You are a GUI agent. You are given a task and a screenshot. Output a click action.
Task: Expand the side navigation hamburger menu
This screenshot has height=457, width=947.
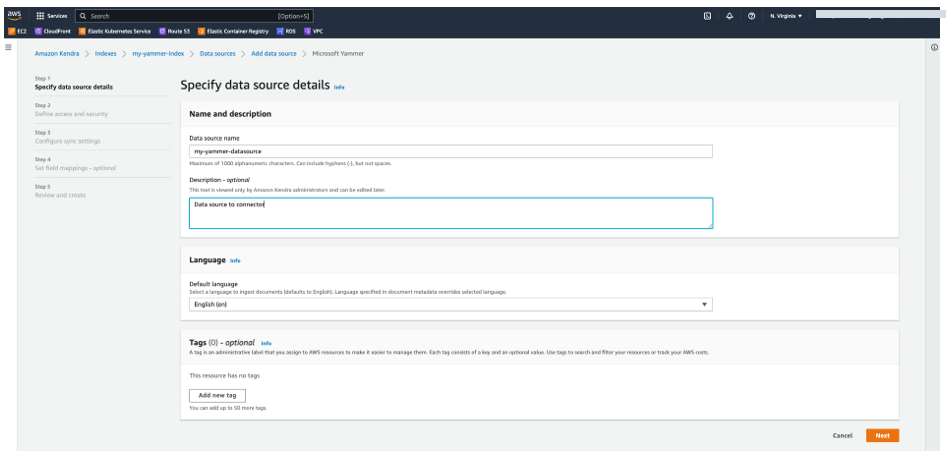pos(8,47)
